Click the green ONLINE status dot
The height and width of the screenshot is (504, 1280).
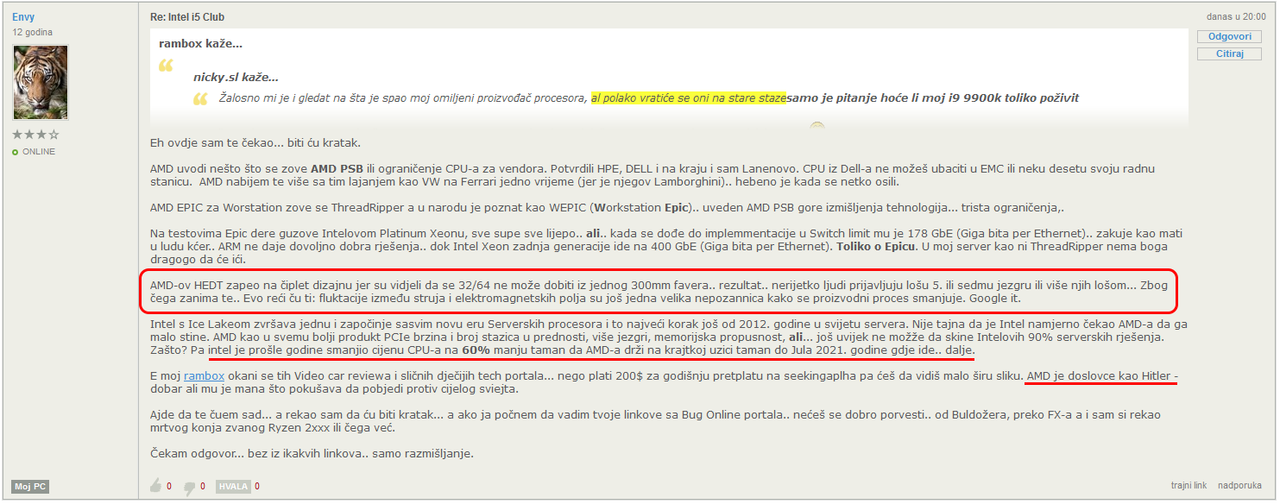15,152
